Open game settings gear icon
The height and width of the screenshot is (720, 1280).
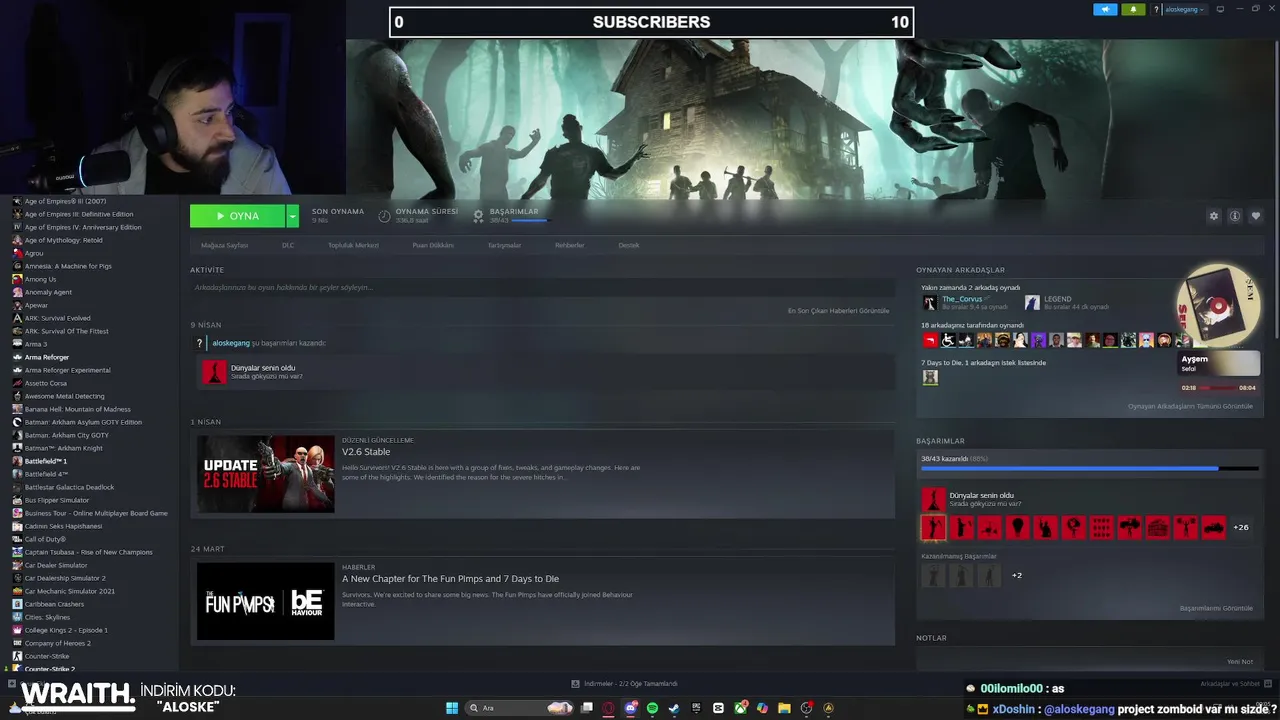click(1214, 216)
